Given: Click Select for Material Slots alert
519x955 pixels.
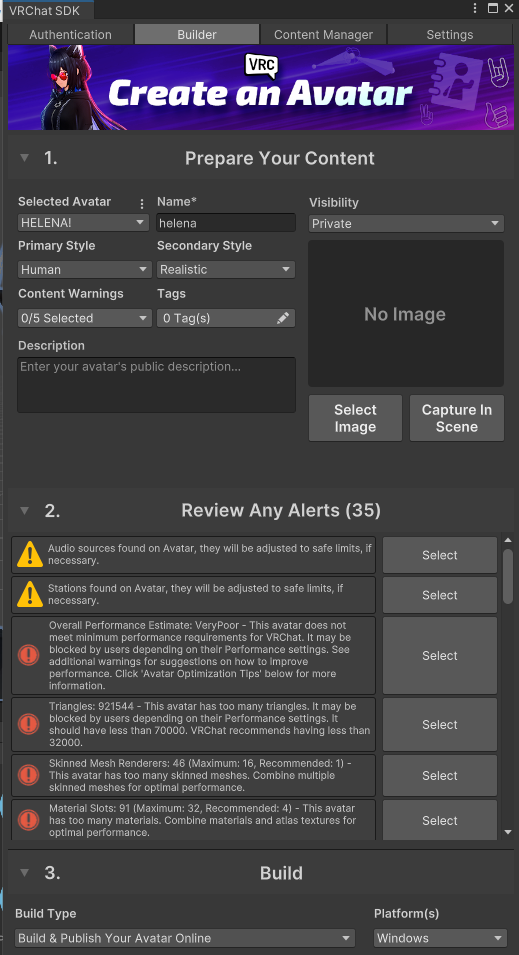Looking at the screenshot, I should pyautogui.click(x=440, y=820).
